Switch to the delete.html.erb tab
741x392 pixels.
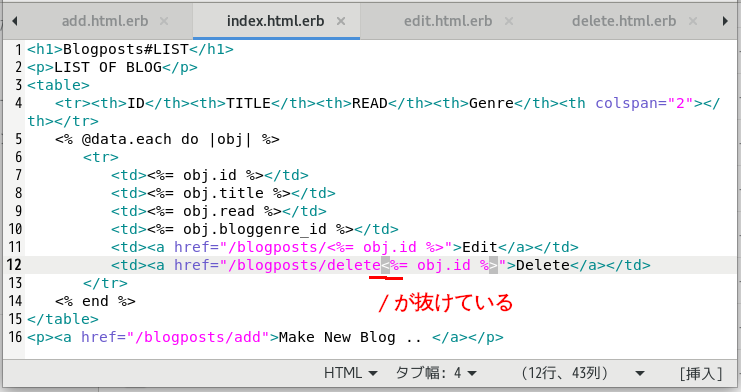(624, 21)
